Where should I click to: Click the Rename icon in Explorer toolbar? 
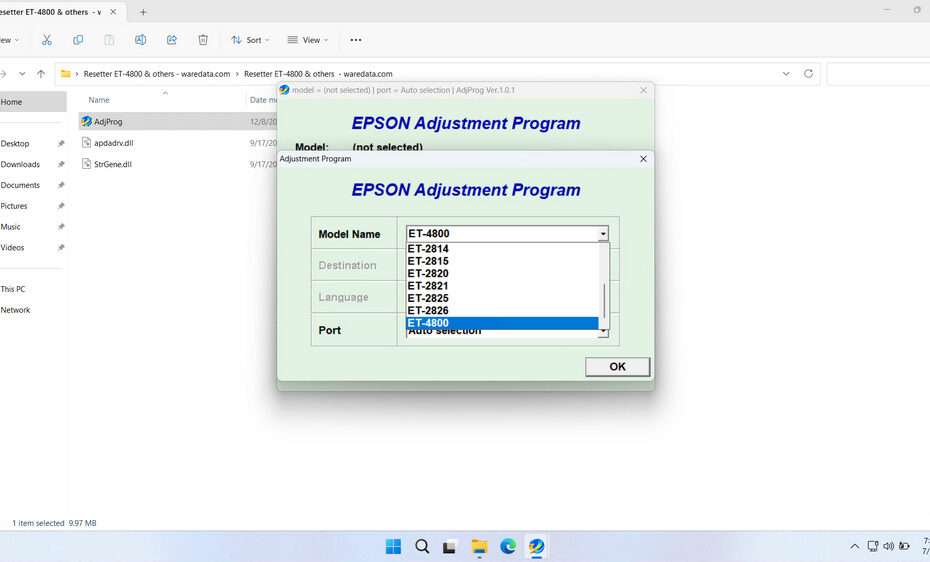pyautogui.click(x=141, y=40)
